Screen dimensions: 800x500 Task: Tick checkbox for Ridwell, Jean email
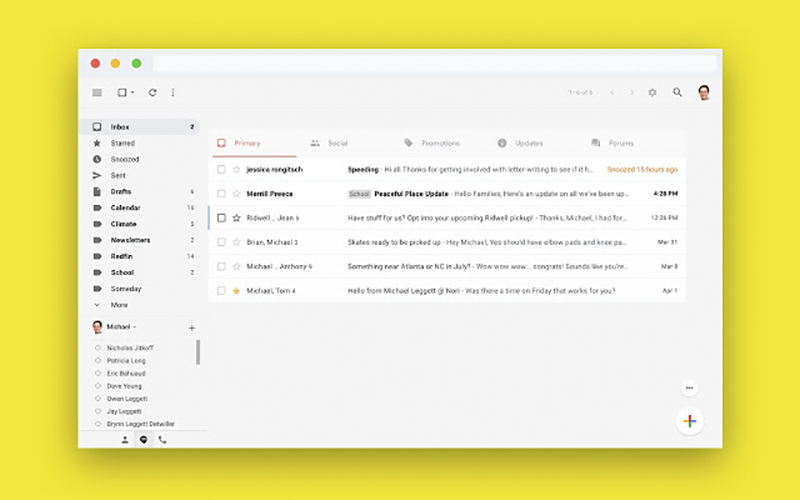(x=221, y=218)
